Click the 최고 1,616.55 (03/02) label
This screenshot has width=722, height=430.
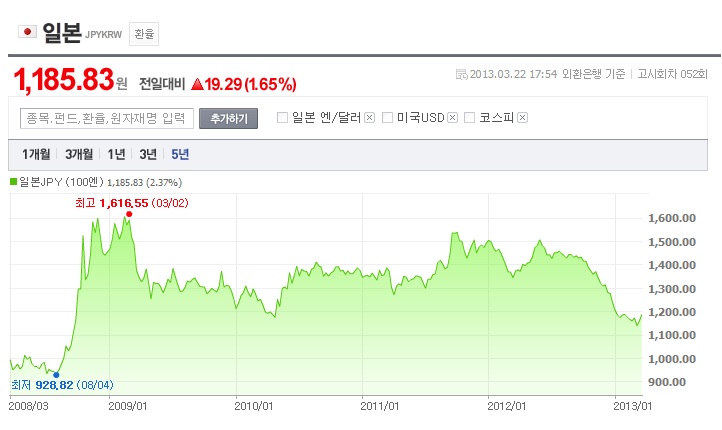[132, 203]
